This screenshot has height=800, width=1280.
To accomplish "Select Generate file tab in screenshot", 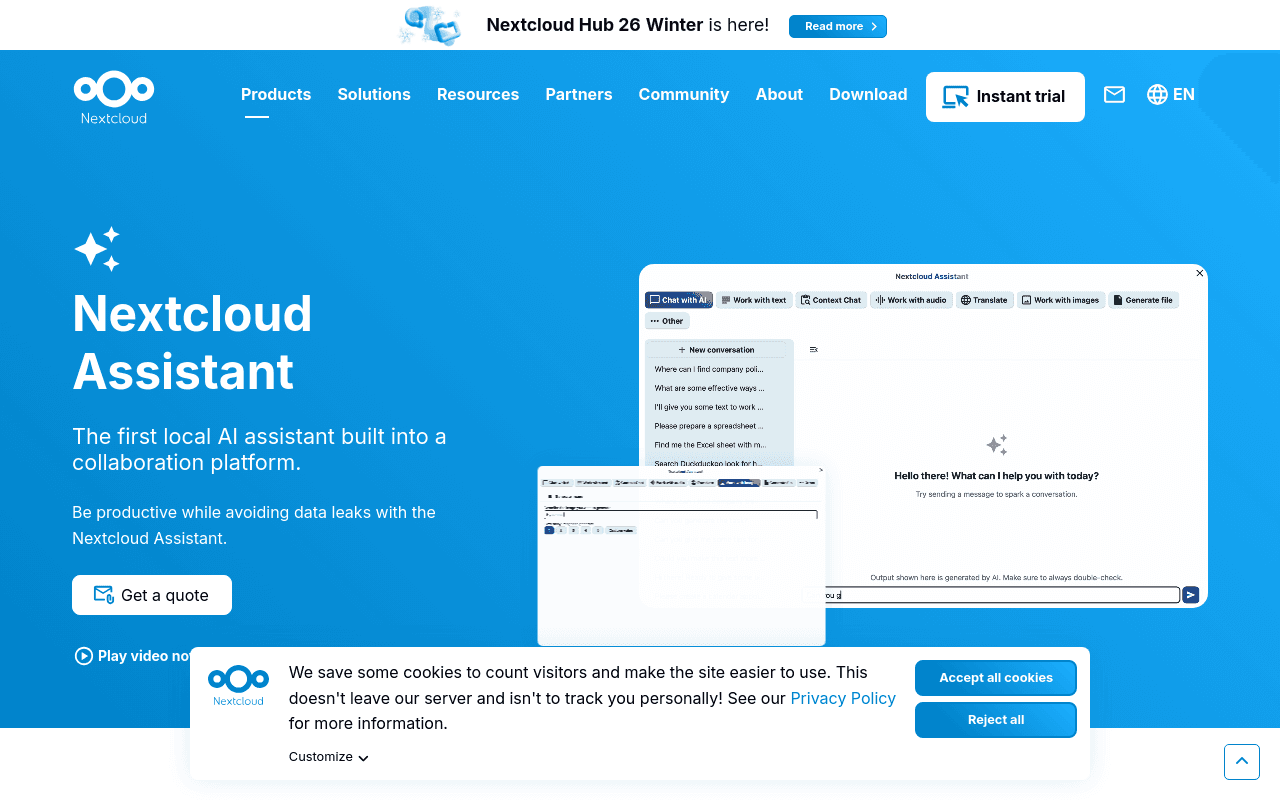I will coord(1144,300).
